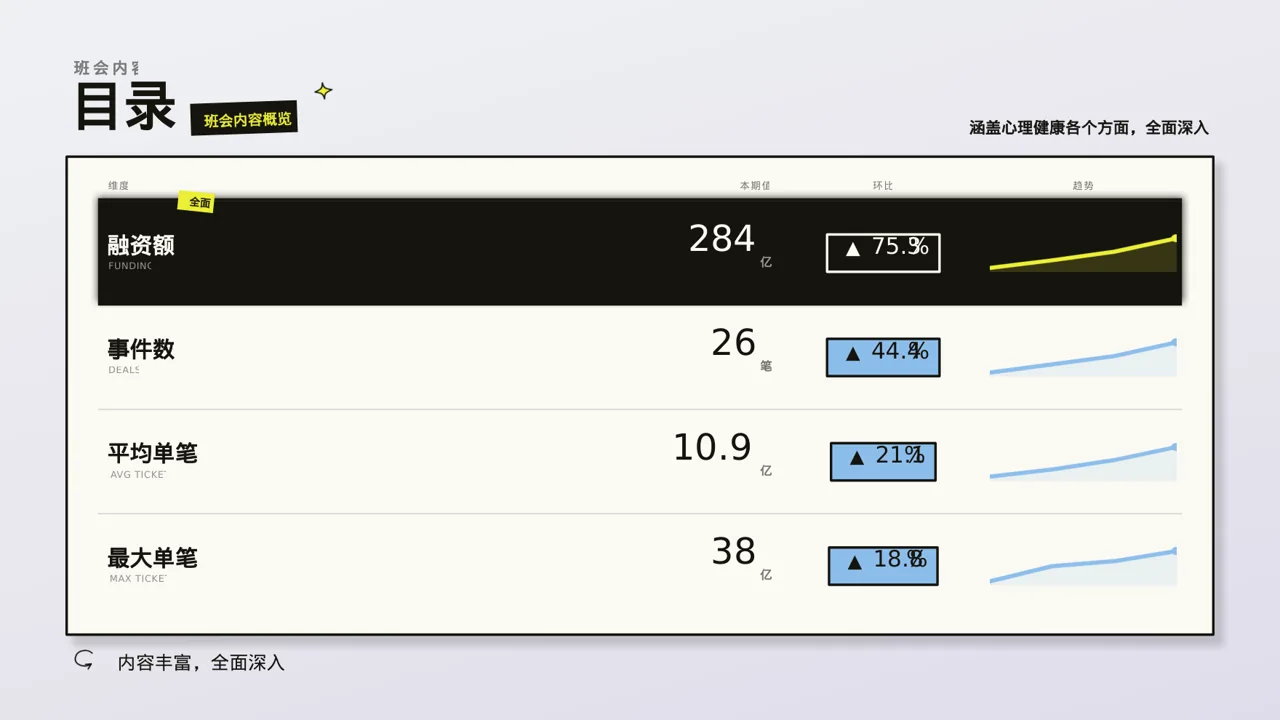This screenshot has height=720, width=1280.
Task: Click the blue trend sparkline for 事件数
Action: coord(1083,358)
